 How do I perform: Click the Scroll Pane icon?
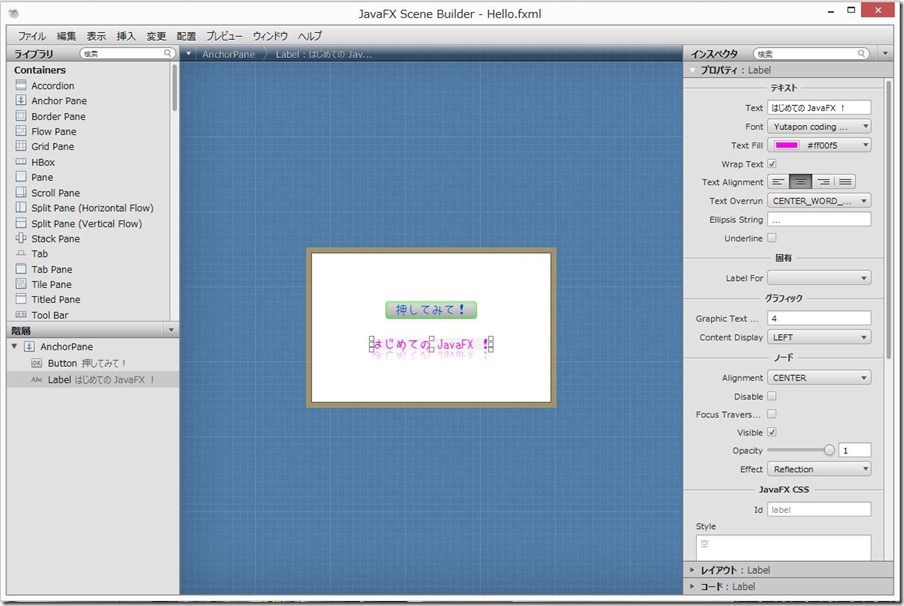[x=21, y=193]
